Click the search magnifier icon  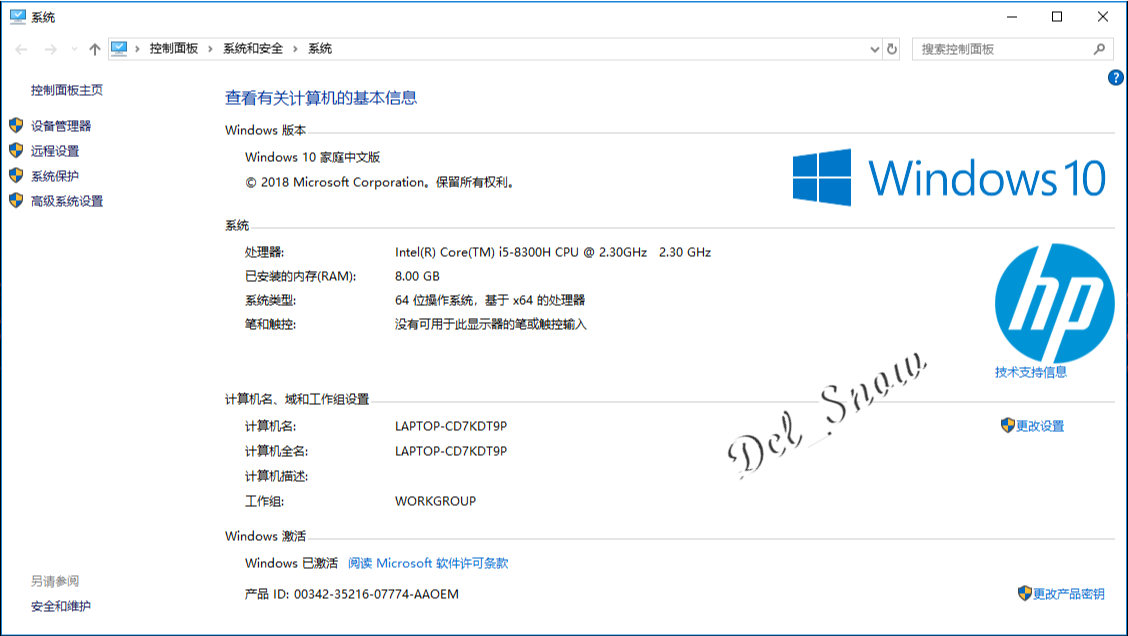[1099, 49]
